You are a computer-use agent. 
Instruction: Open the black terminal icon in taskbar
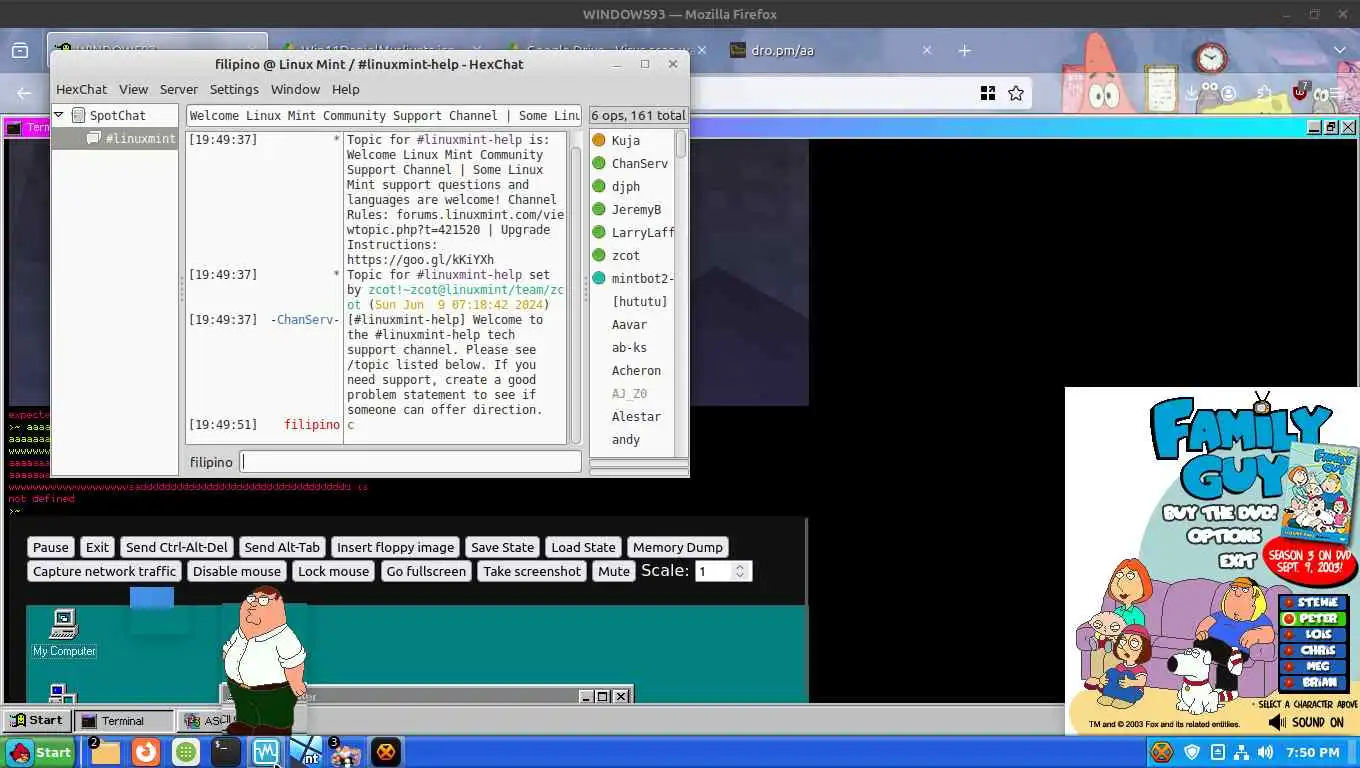coord(226,752)
